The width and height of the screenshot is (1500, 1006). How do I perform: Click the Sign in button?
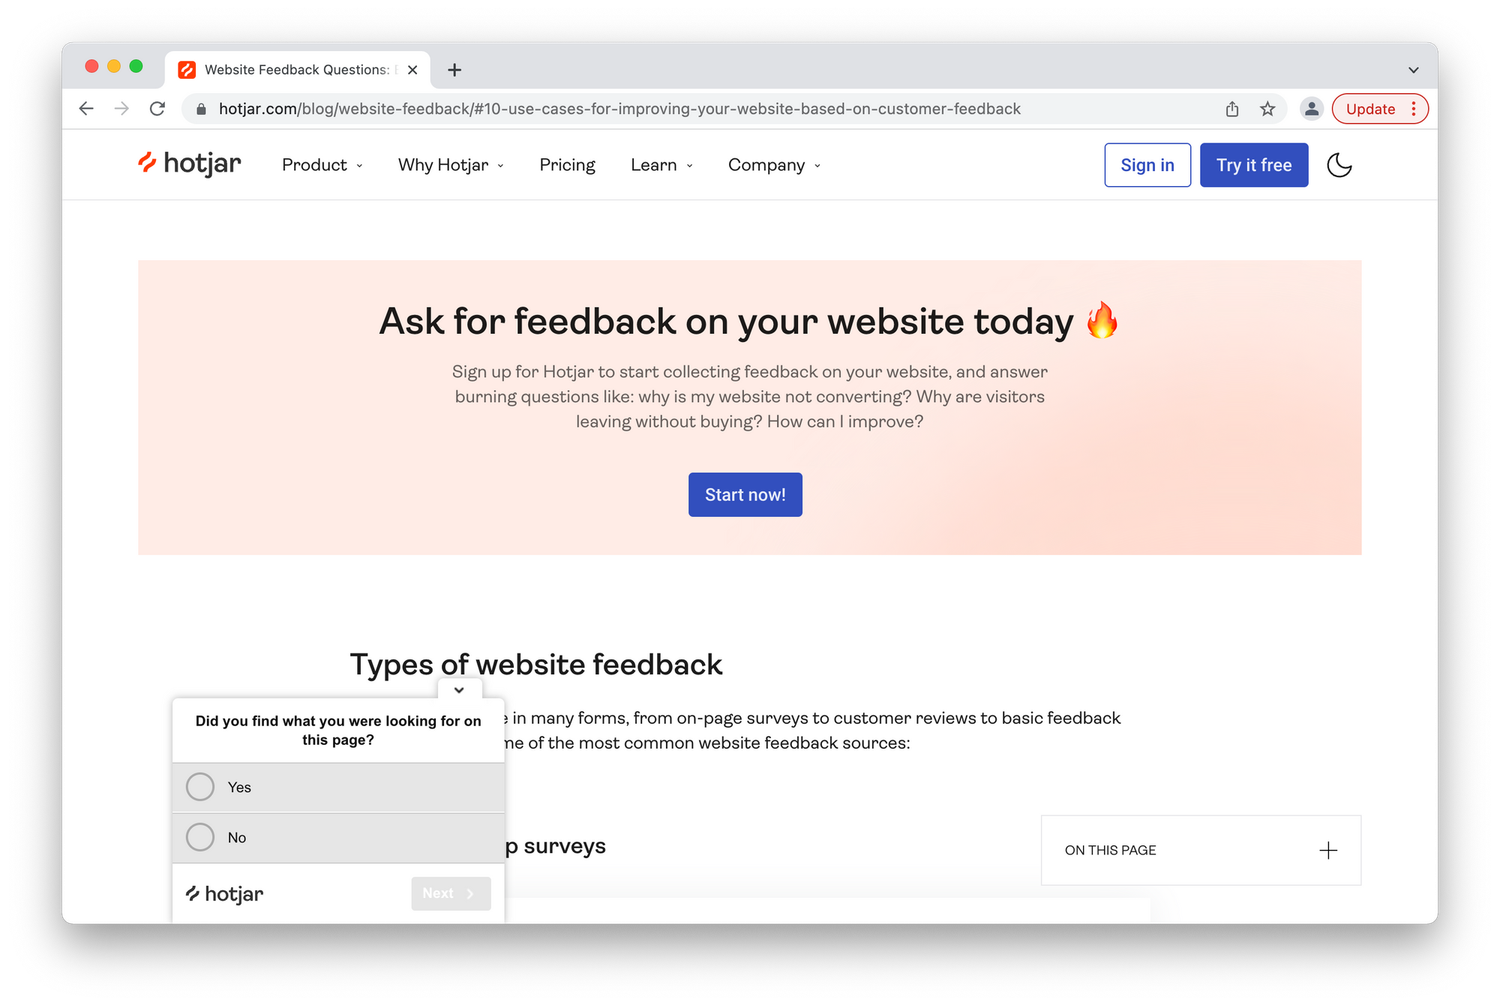pyautogui.click(x=1147, y=165)
